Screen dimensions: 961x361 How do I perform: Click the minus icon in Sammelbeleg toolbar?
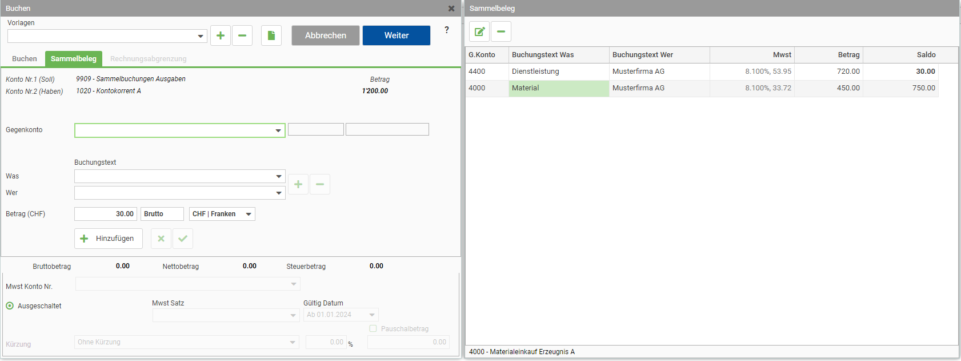coord(501,31)
